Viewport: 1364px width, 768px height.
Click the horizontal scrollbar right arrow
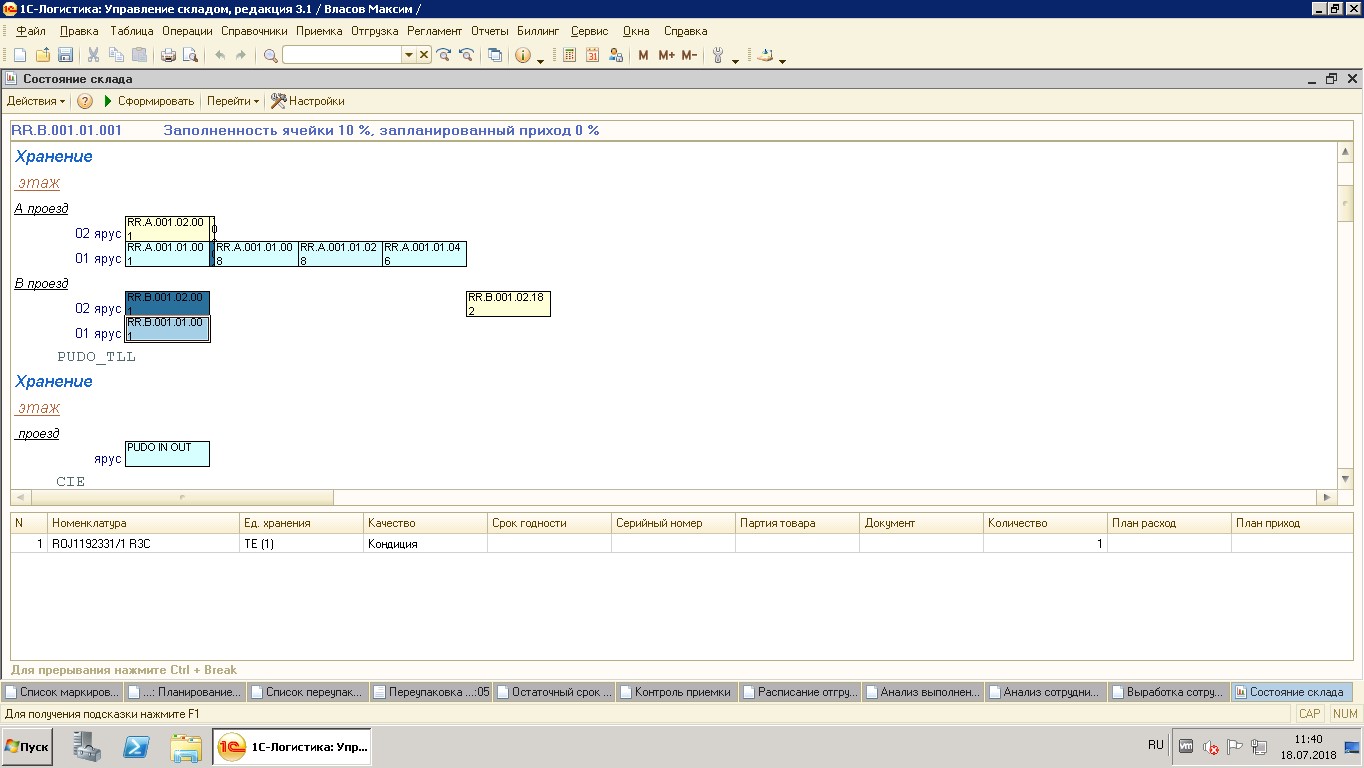click(1327, 497)
